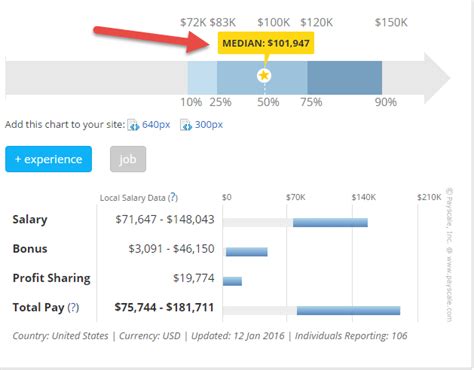Click the help question mark after Total Pay

pos(73,307)
